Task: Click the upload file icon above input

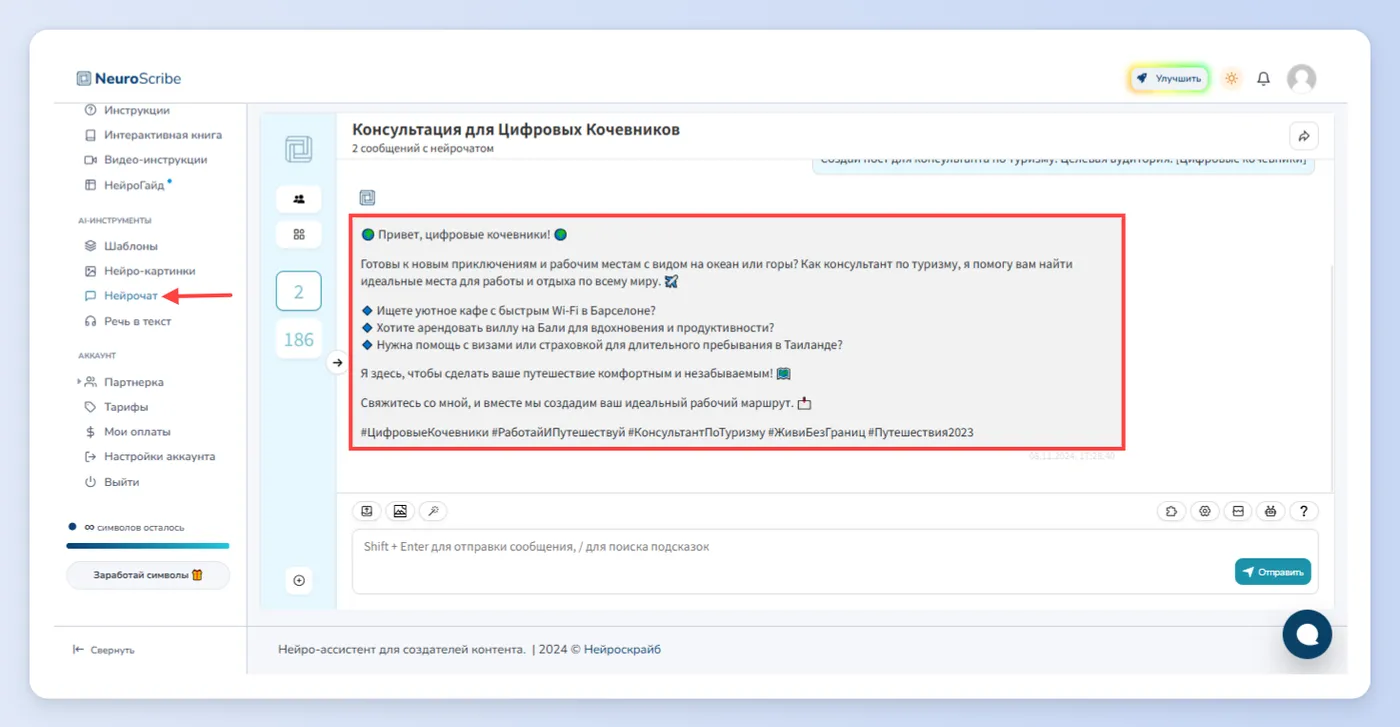Action: 367,511
